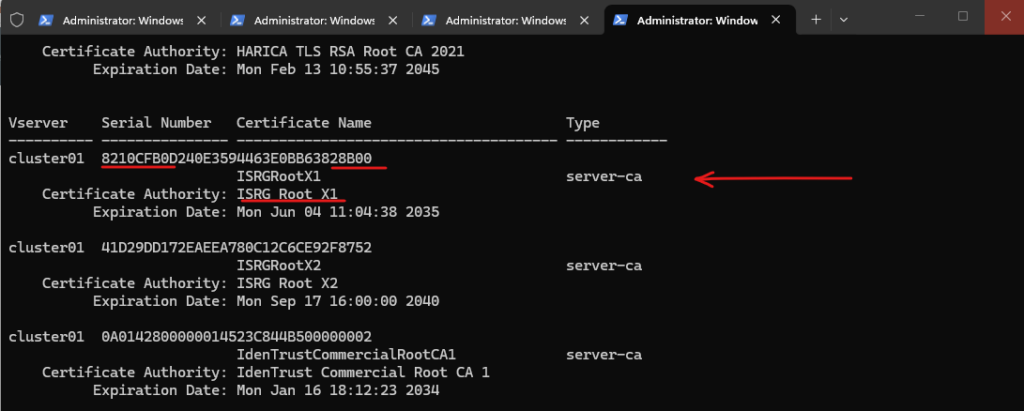1024x411 pixels.
Task: Click the ISRGRootX1 certificate name
Action: click(x=278, y=177)
